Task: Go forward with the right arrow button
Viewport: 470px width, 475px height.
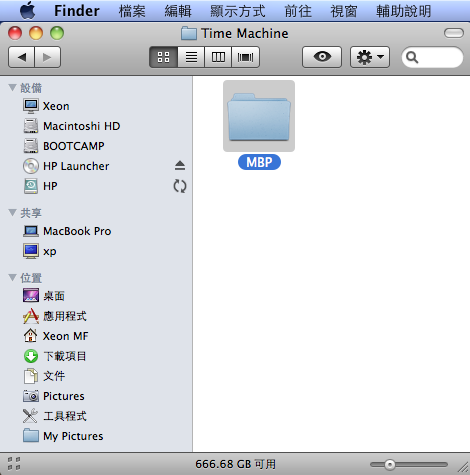Action: pos(47,57)
